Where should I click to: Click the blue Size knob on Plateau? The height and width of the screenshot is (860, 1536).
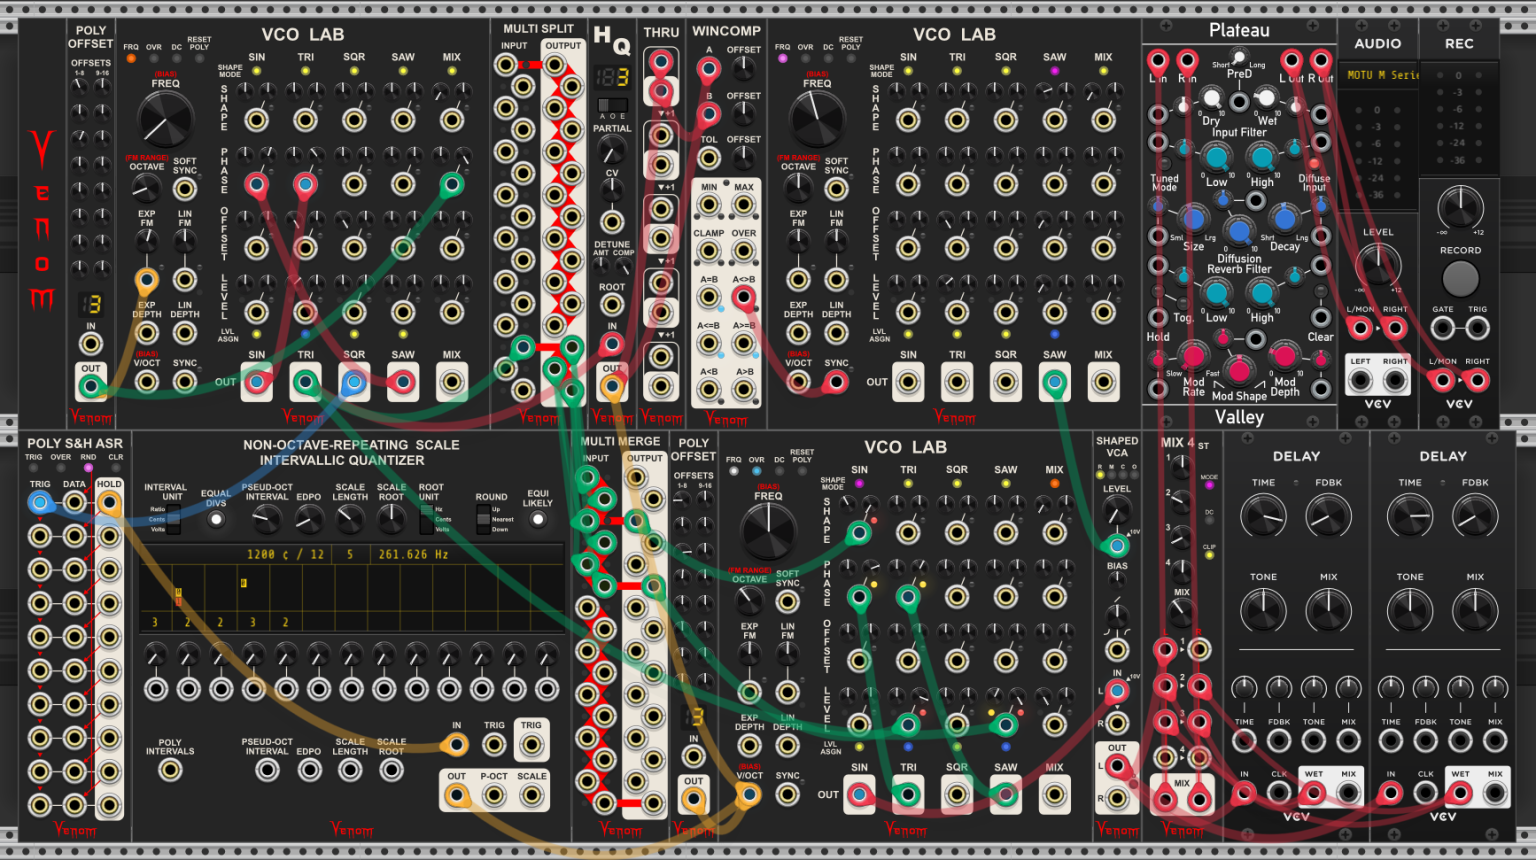tap(1193, 218)
